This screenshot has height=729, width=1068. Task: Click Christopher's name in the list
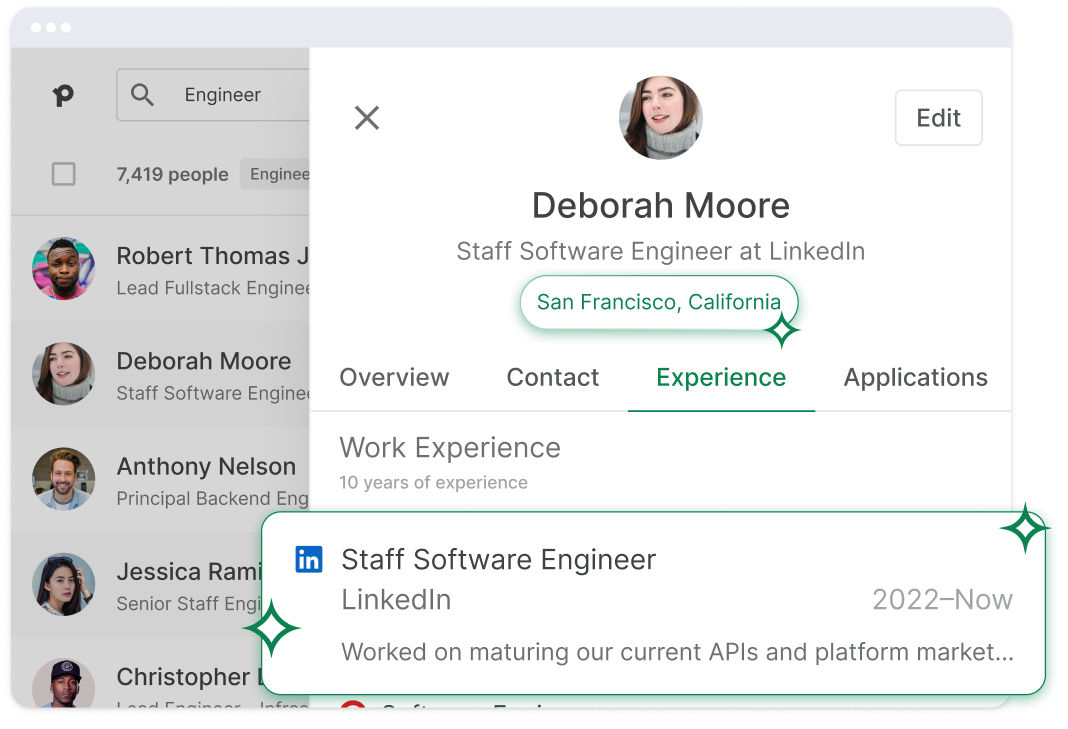189,677
